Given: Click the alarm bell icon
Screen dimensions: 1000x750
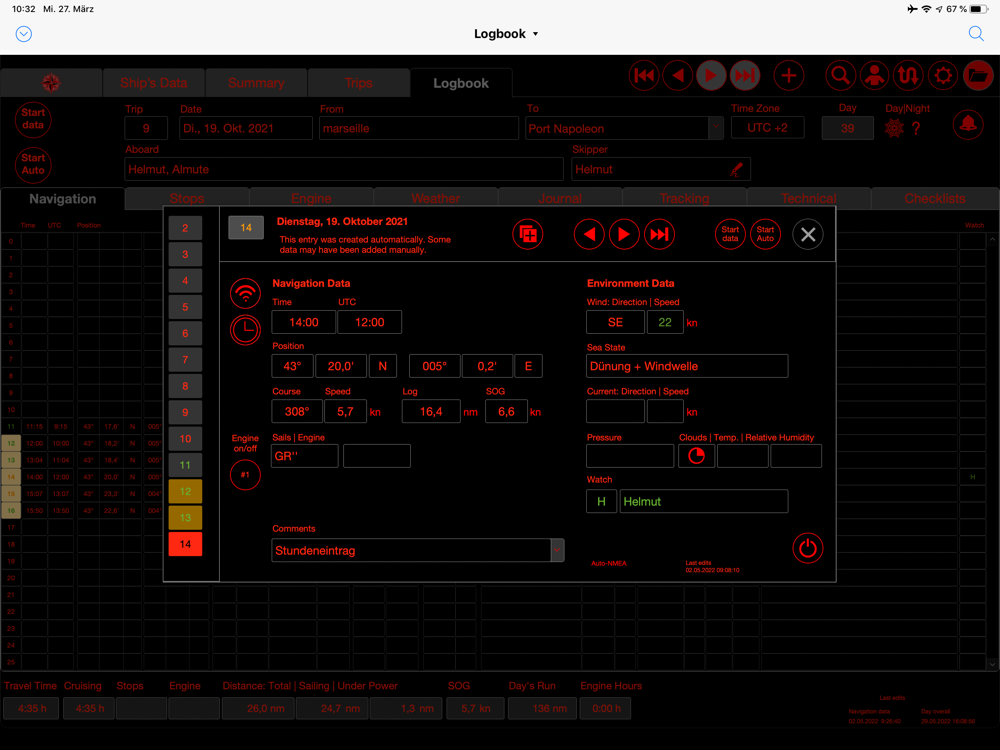Looking at the screenshot, I should [967, 124].
